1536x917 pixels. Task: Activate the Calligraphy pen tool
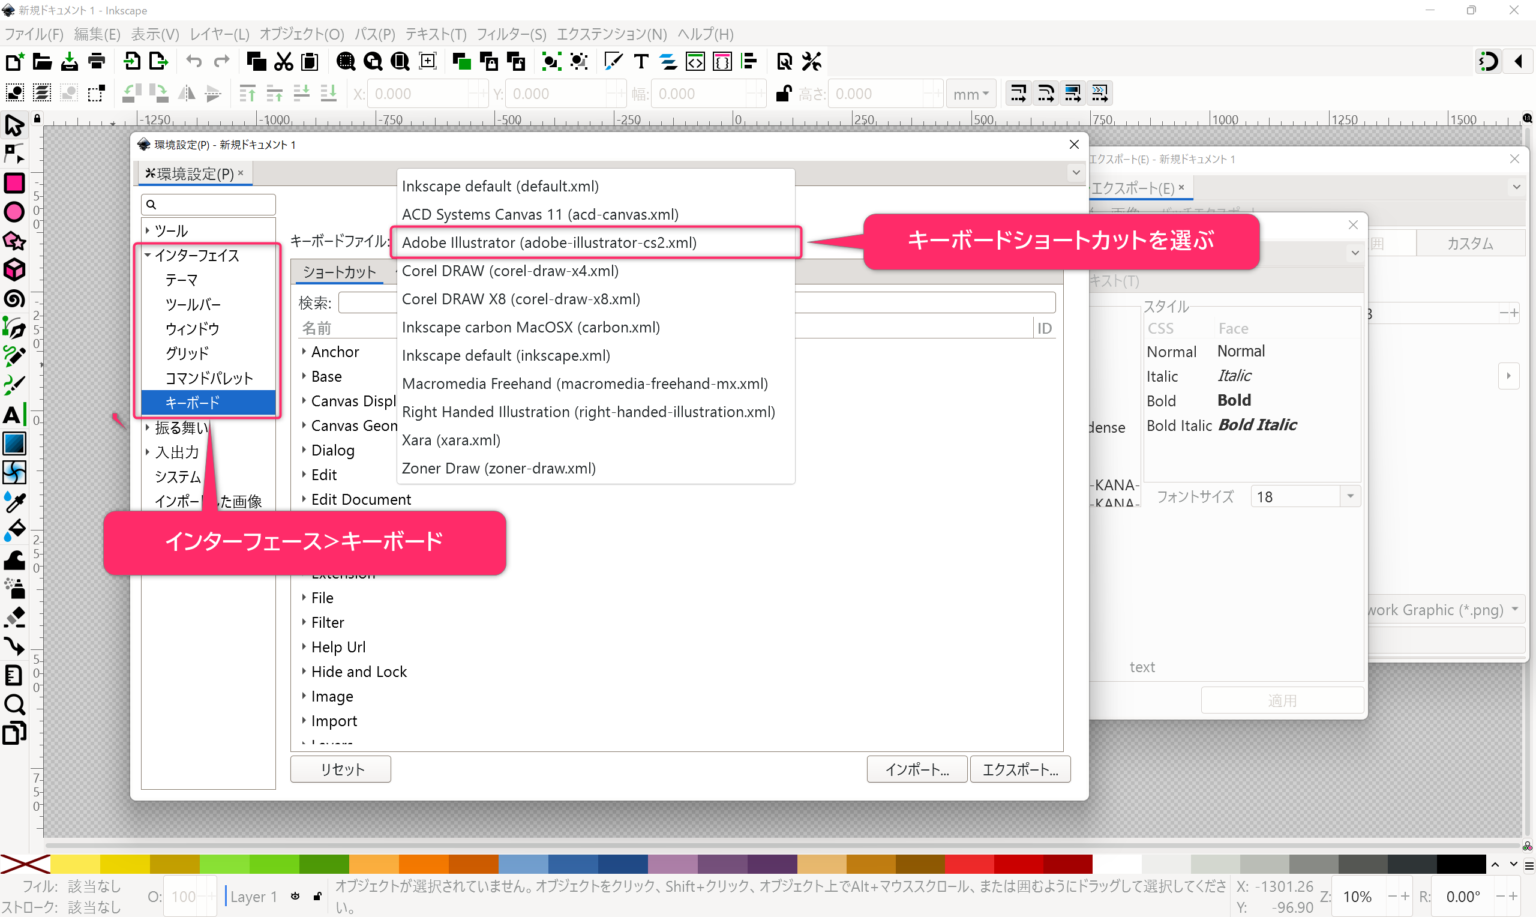click(15, 383)
